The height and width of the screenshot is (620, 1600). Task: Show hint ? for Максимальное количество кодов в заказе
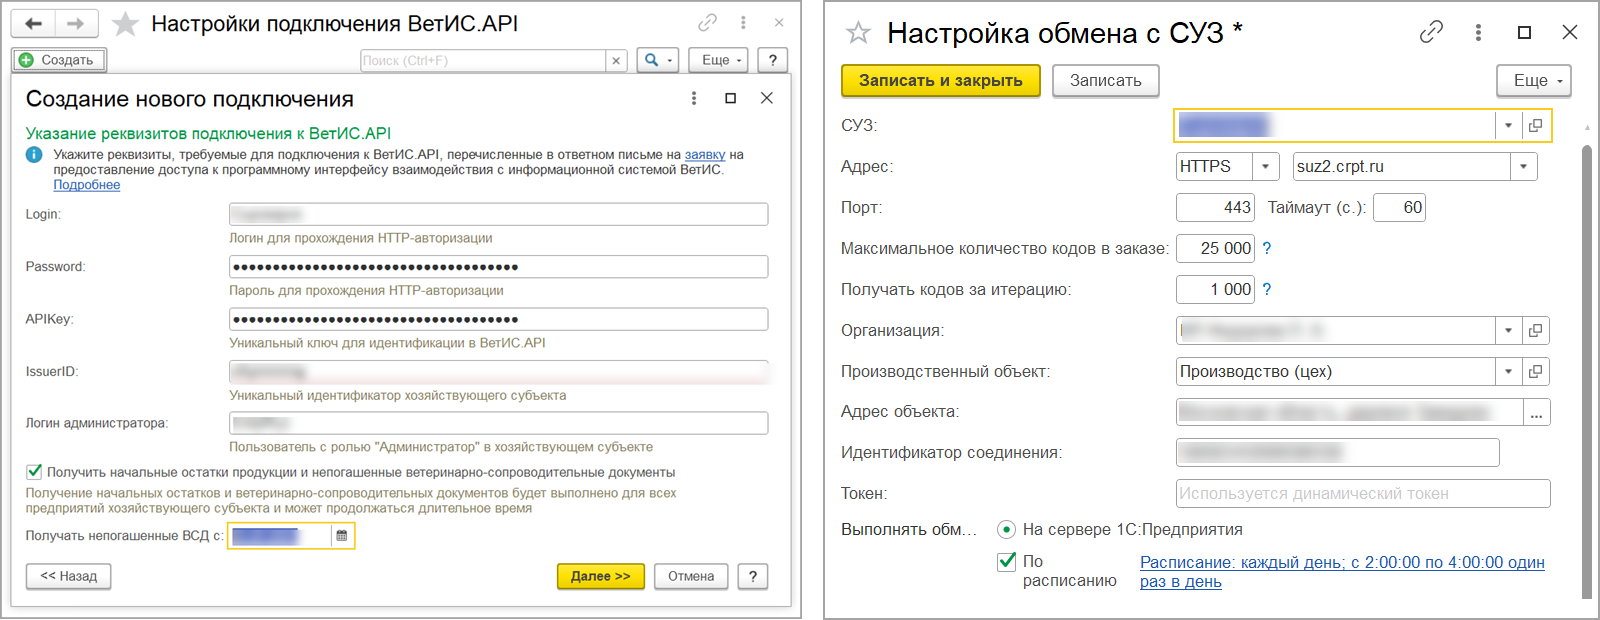click(x=1267, y=248)
